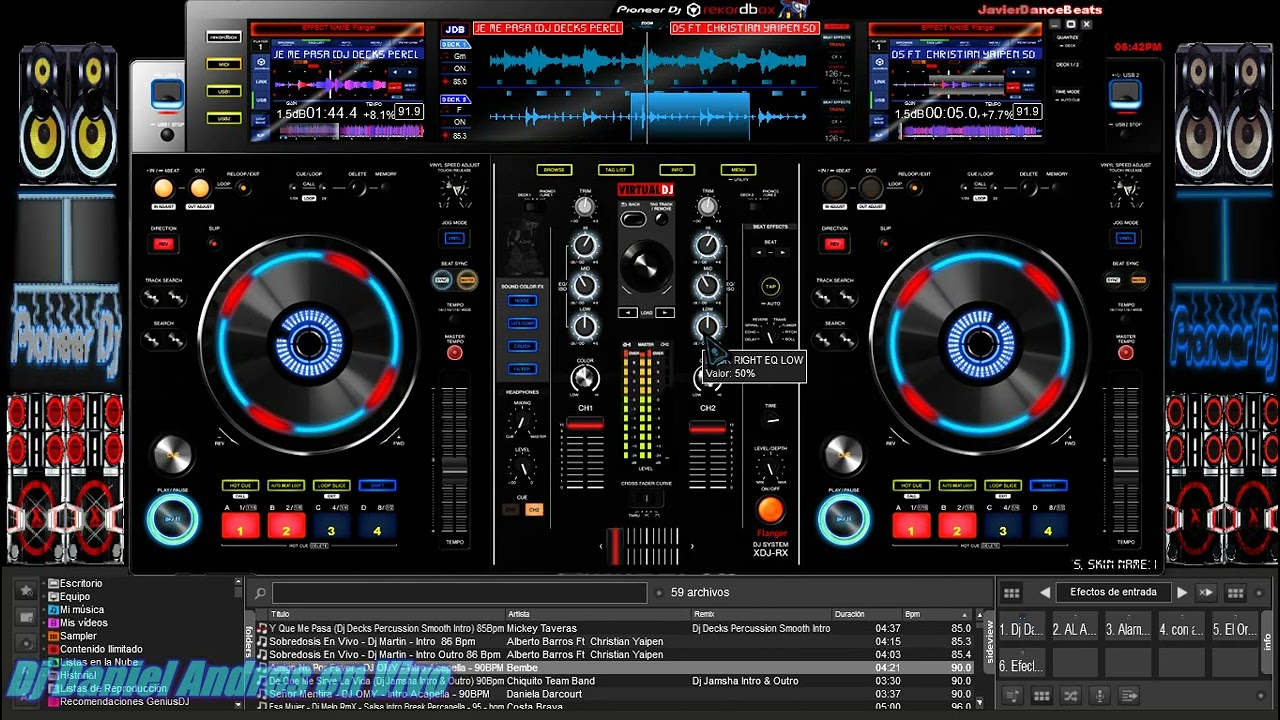This screenshot has width=1280, height=720.
Task: Go to previous effects bank arrow
Action: click(1045, 592)
